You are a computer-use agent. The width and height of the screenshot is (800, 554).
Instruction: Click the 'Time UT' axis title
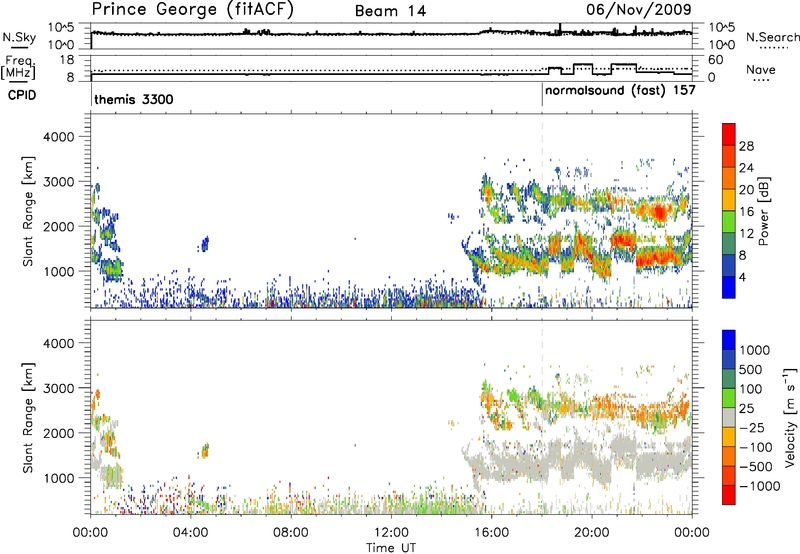click(391, 547)
